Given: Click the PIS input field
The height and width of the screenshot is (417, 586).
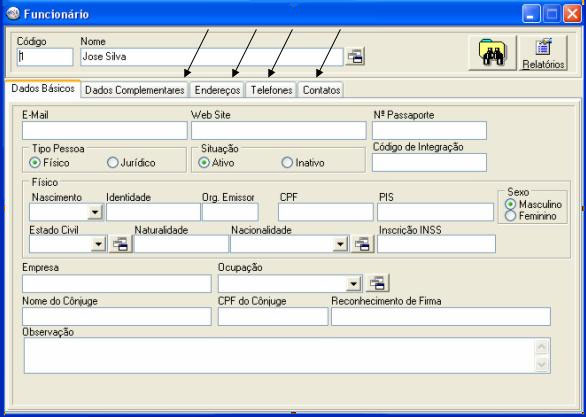Looking at the screenshot, I should 435,212.
